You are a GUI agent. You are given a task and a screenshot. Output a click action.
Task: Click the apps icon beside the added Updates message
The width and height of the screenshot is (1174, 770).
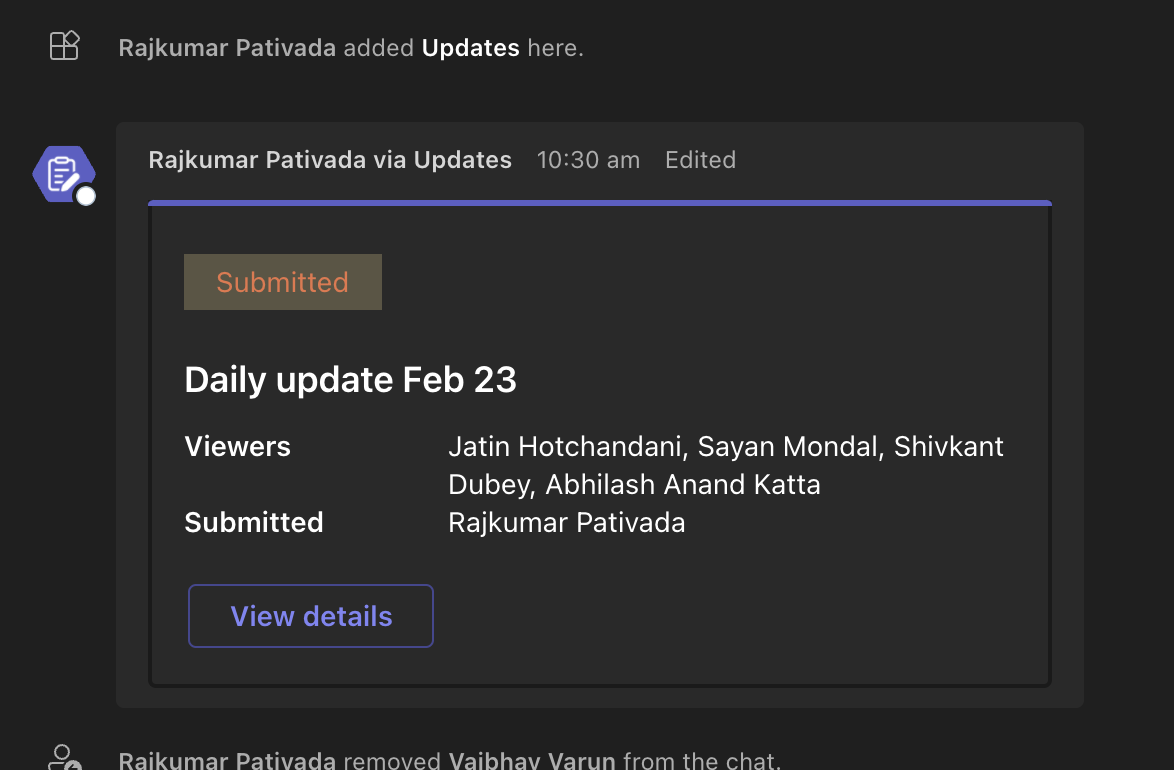pyautogui.click(x=64, y=46)
